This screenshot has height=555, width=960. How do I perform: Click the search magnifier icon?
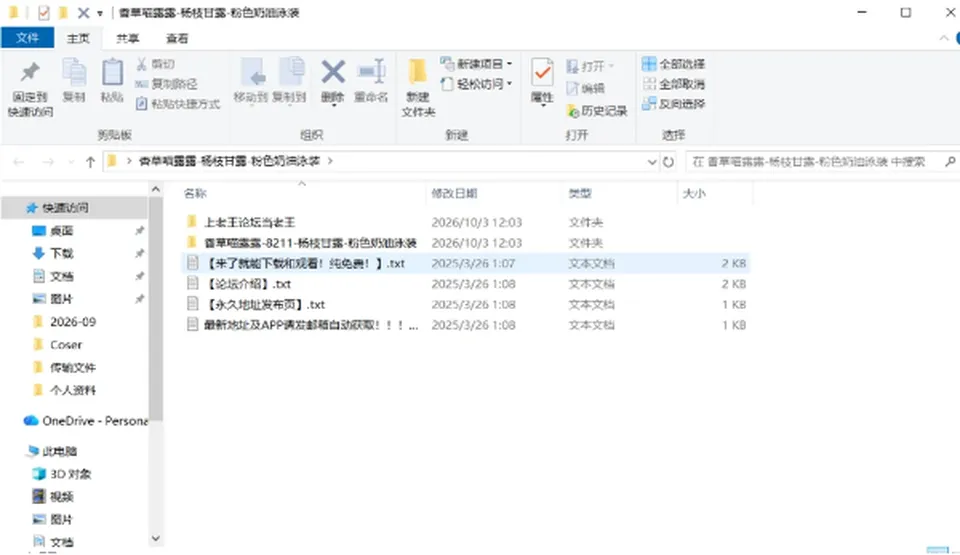pyautogui.click(x=950, y=162)
